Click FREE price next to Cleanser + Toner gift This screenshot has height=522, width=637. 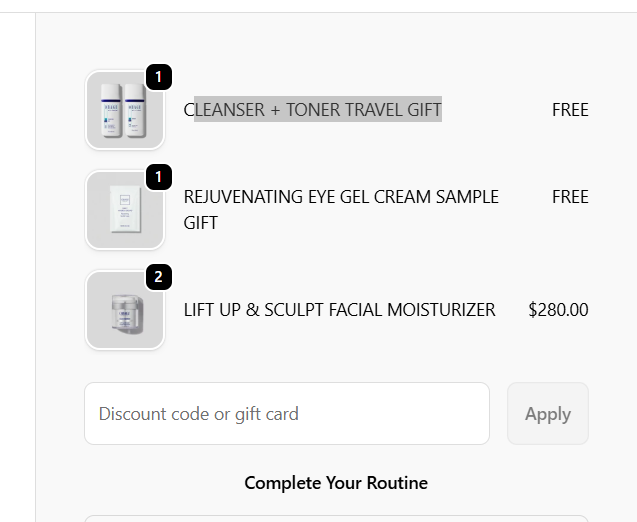(570, 110)
